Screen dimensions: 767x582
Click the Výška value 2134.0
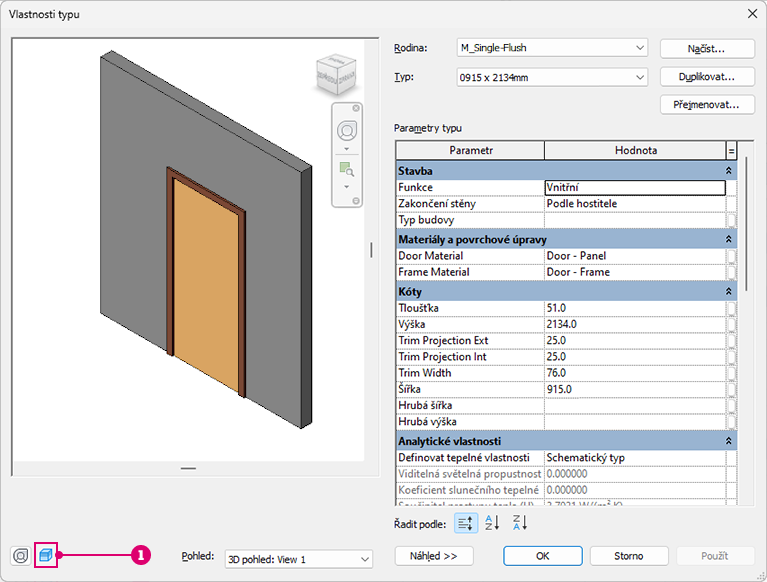(x=635, y=324)
